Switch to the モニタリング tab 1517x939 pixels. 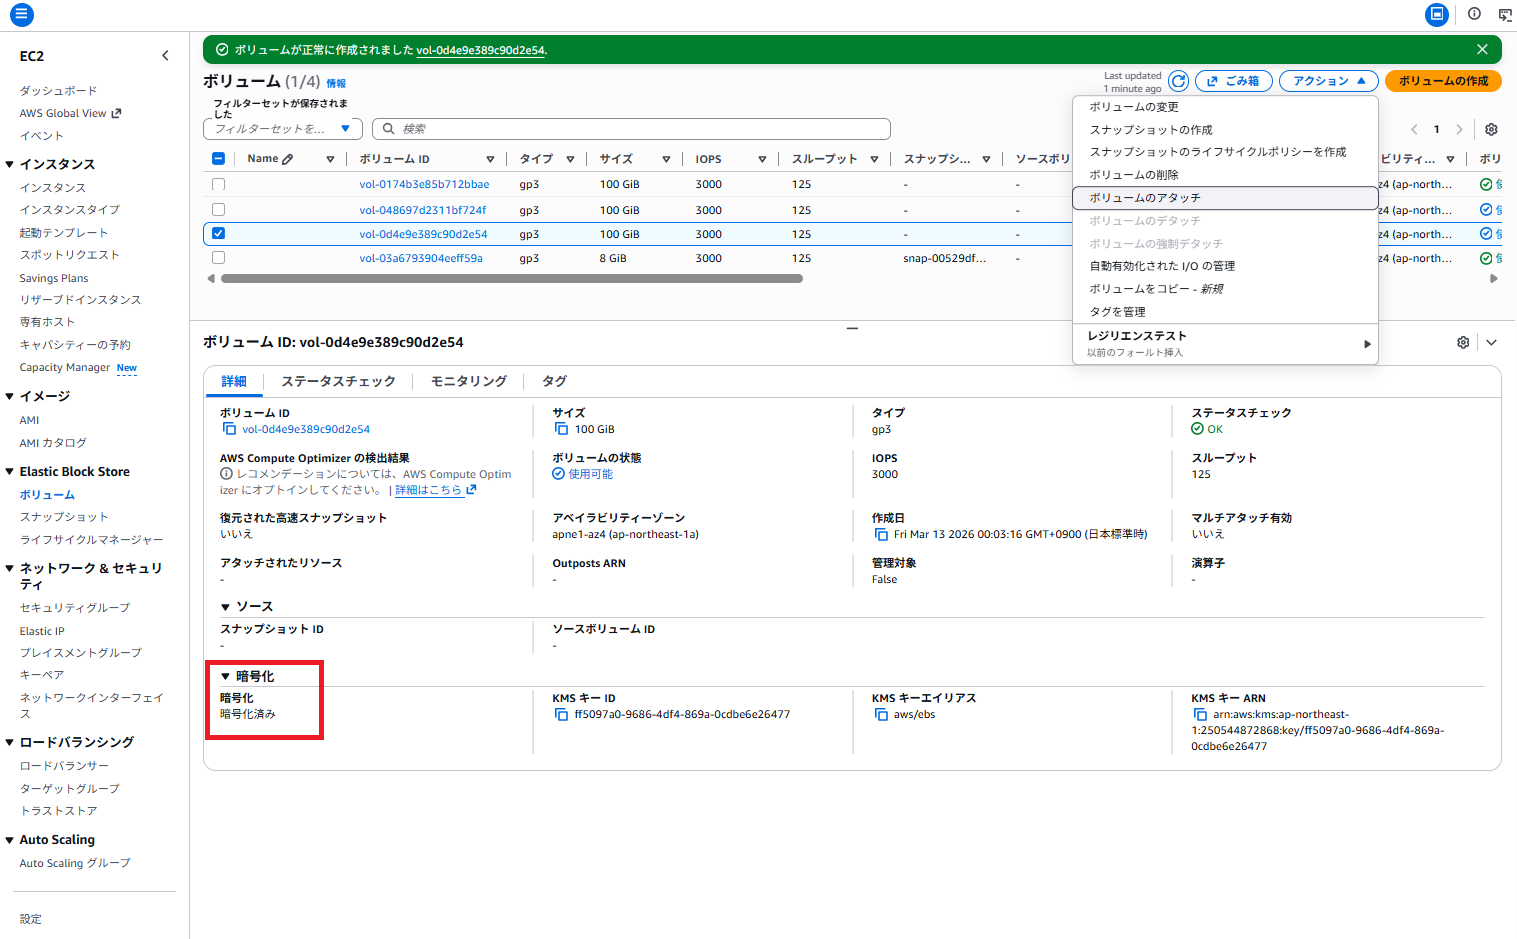(468, 381)
